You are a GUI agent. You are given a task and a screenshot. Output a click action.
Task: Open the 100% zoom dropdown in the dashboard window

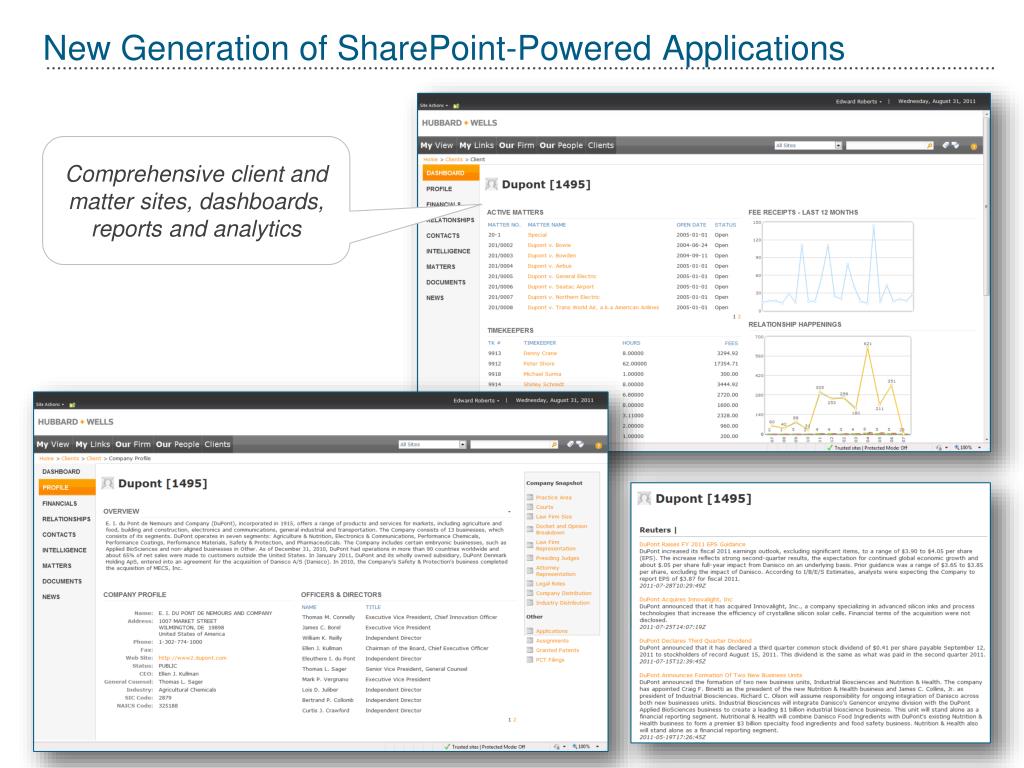click(x=979, y=447)
